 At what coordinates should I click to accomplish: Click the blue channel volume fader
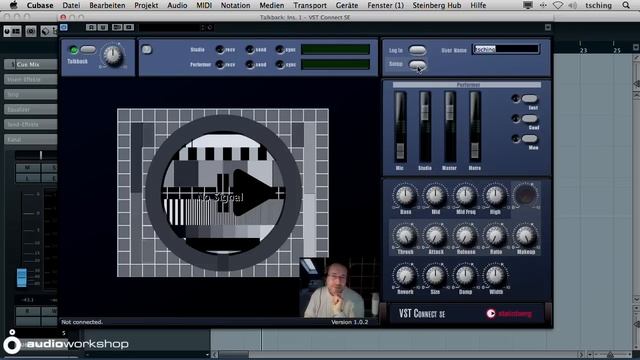click(x=22, y=278)
